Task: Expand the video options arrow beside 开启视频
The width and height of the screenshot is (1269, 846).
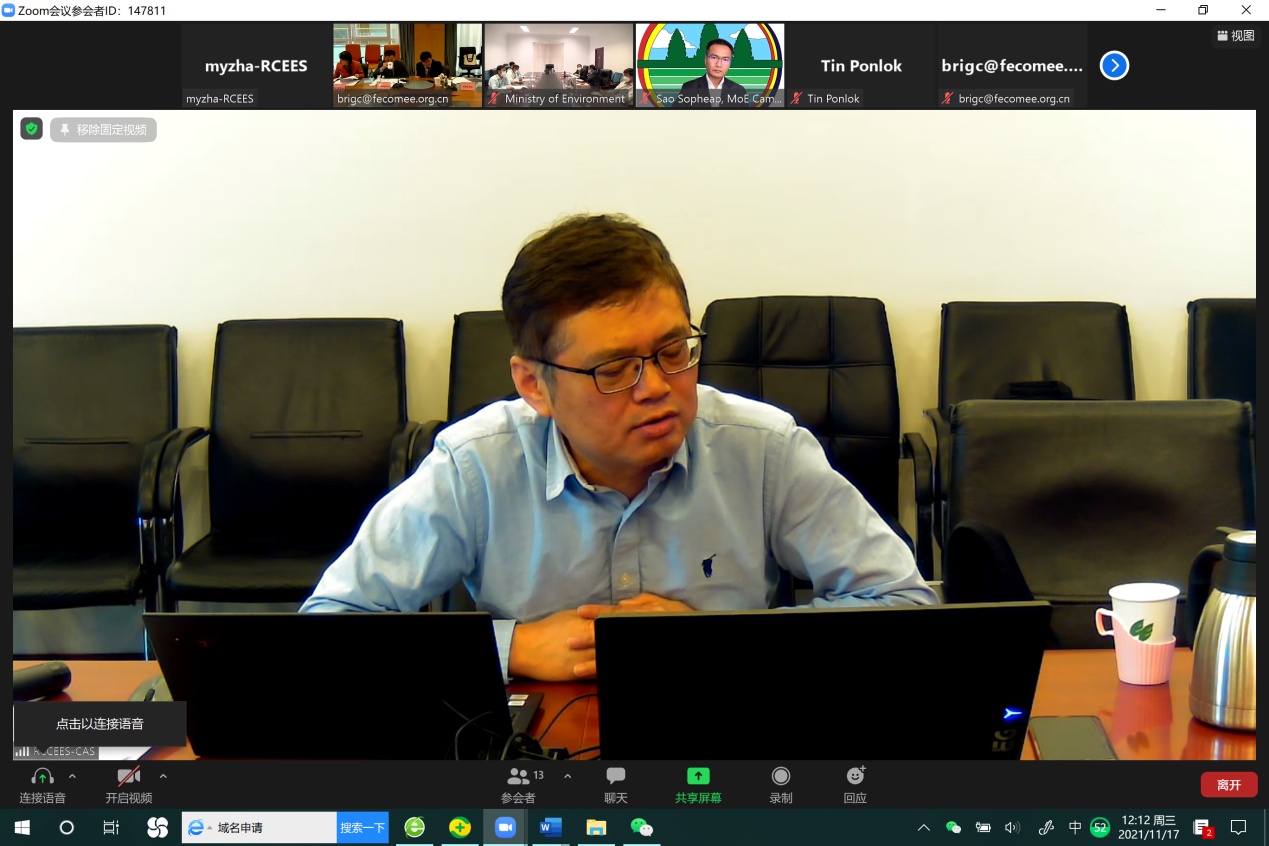Action: (163, 776)
